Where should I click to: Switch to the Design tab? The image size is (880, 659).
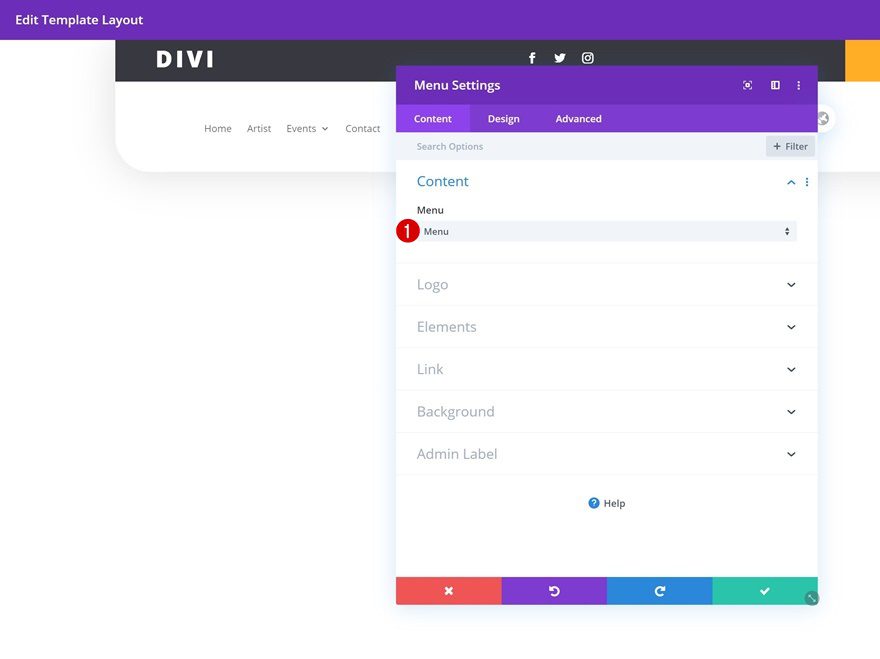[x=503, y=118]
